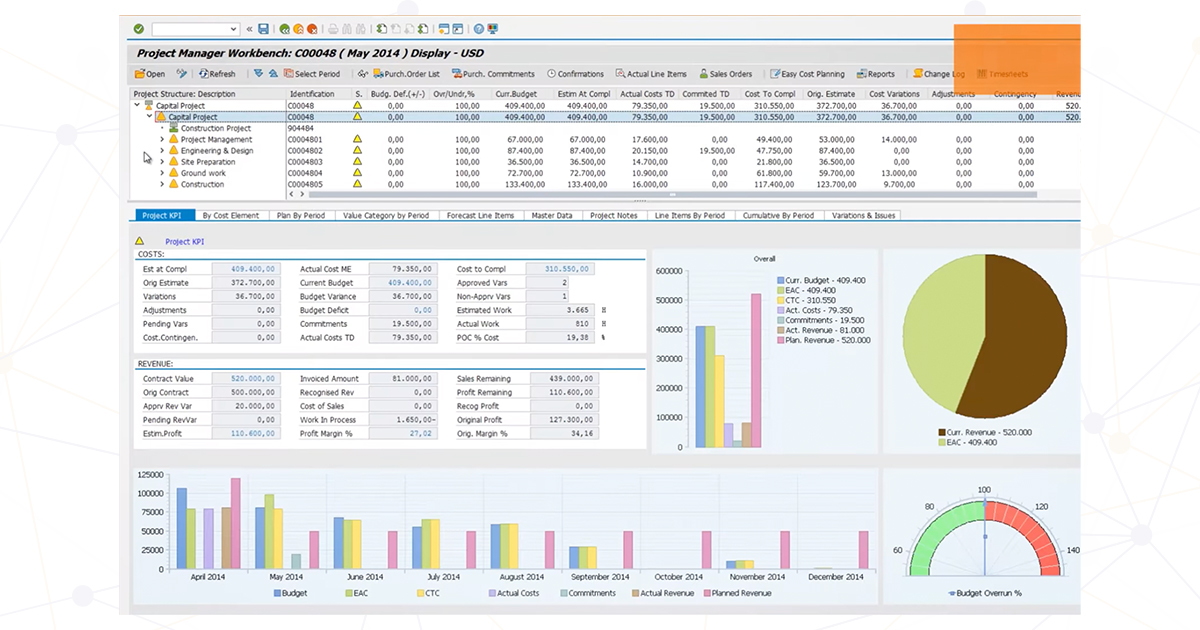Image resolution: width=1200 pixels, height=630 pixels.
Task: Switch to the By Cost Element tab
Action: (232, 215)
